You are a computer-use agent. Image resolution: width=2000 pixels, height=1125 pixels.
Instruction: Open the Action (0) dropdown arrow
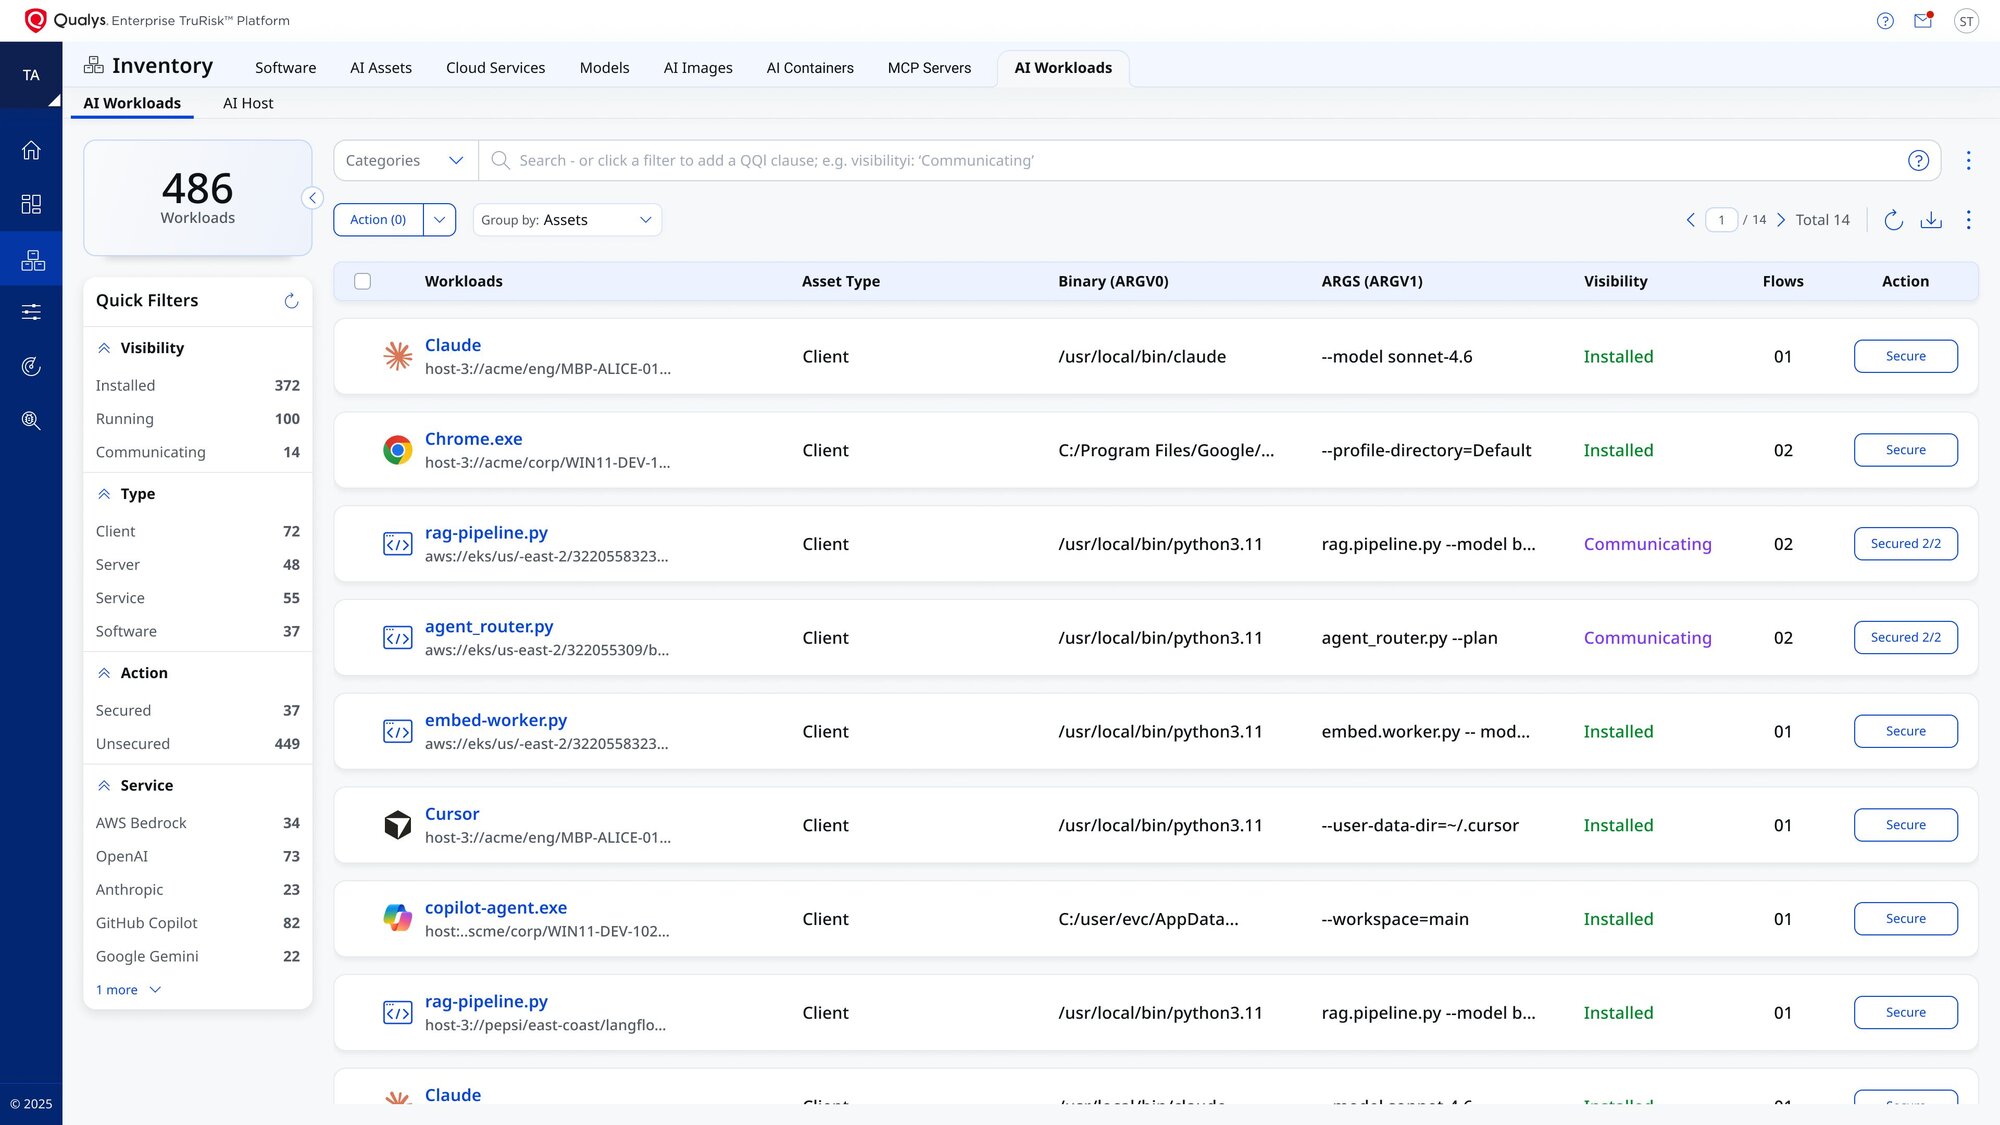tap(440, 220)
